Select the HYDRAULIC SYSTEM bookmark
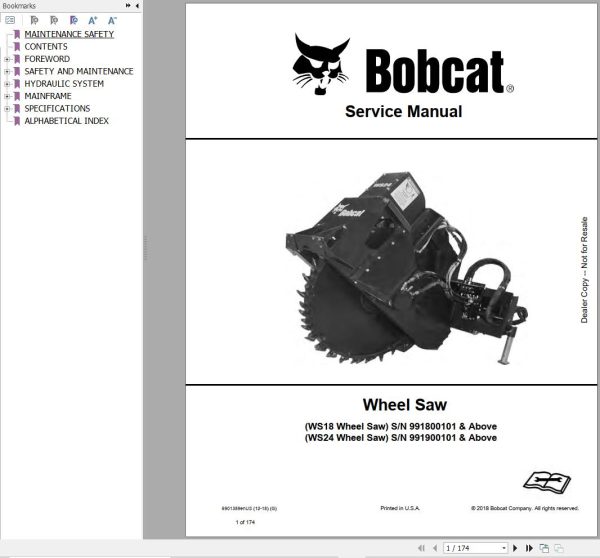 64,83
